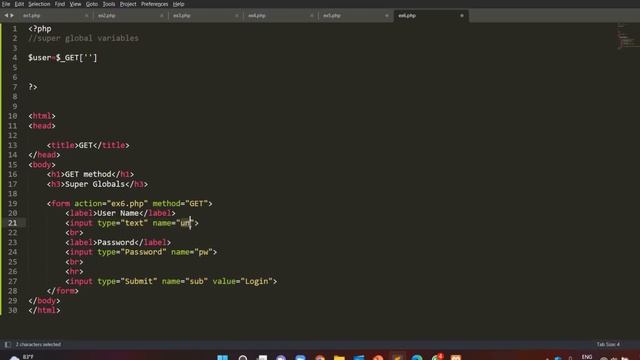The image size is (640, 360).
Task: Click the "</head>" closing tag on line 14
Action: click(x=44, y=155)
